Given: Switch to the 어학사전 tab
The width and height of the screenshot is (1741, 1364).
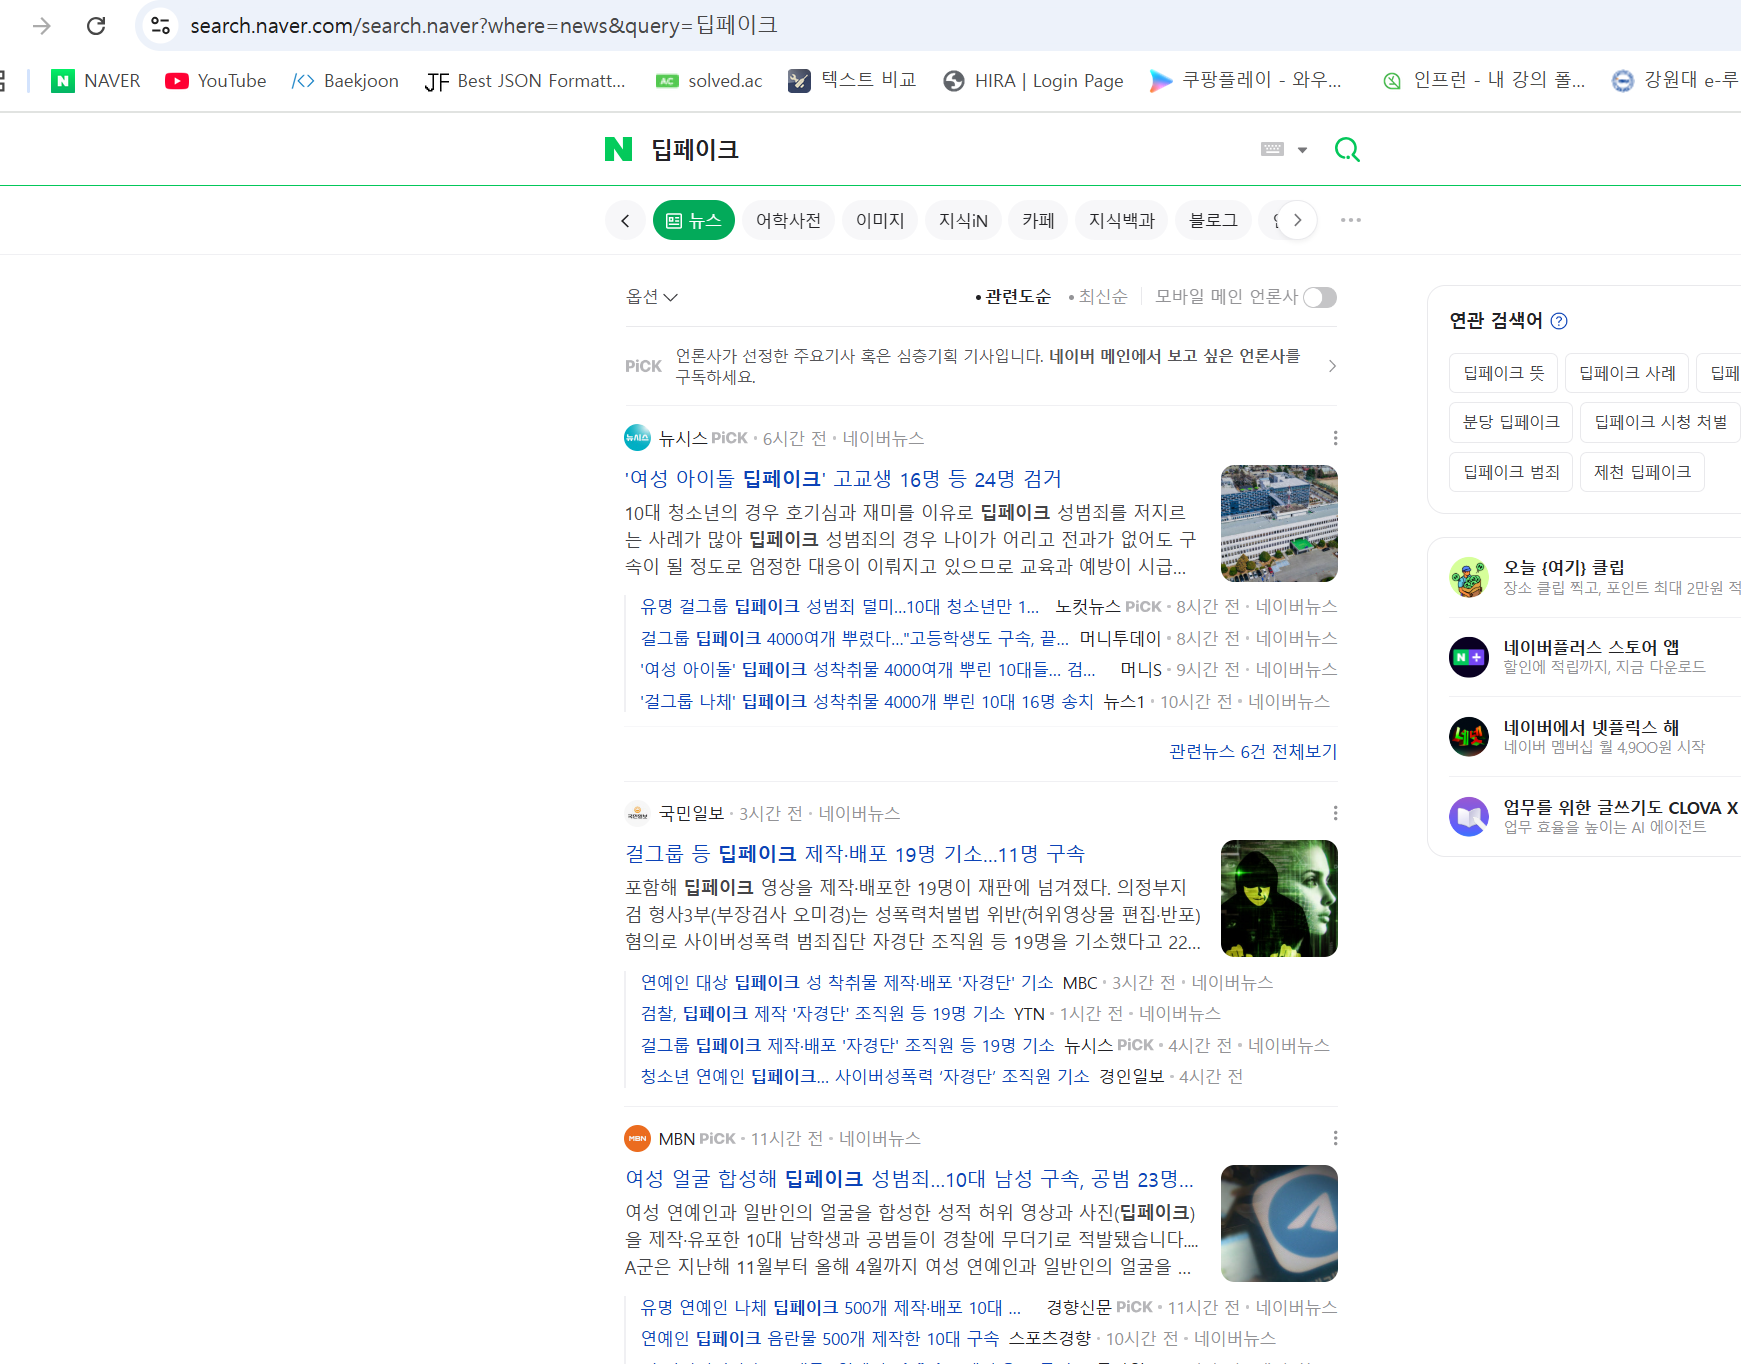Looking at the screenshot, I should (x=788, y=220).
